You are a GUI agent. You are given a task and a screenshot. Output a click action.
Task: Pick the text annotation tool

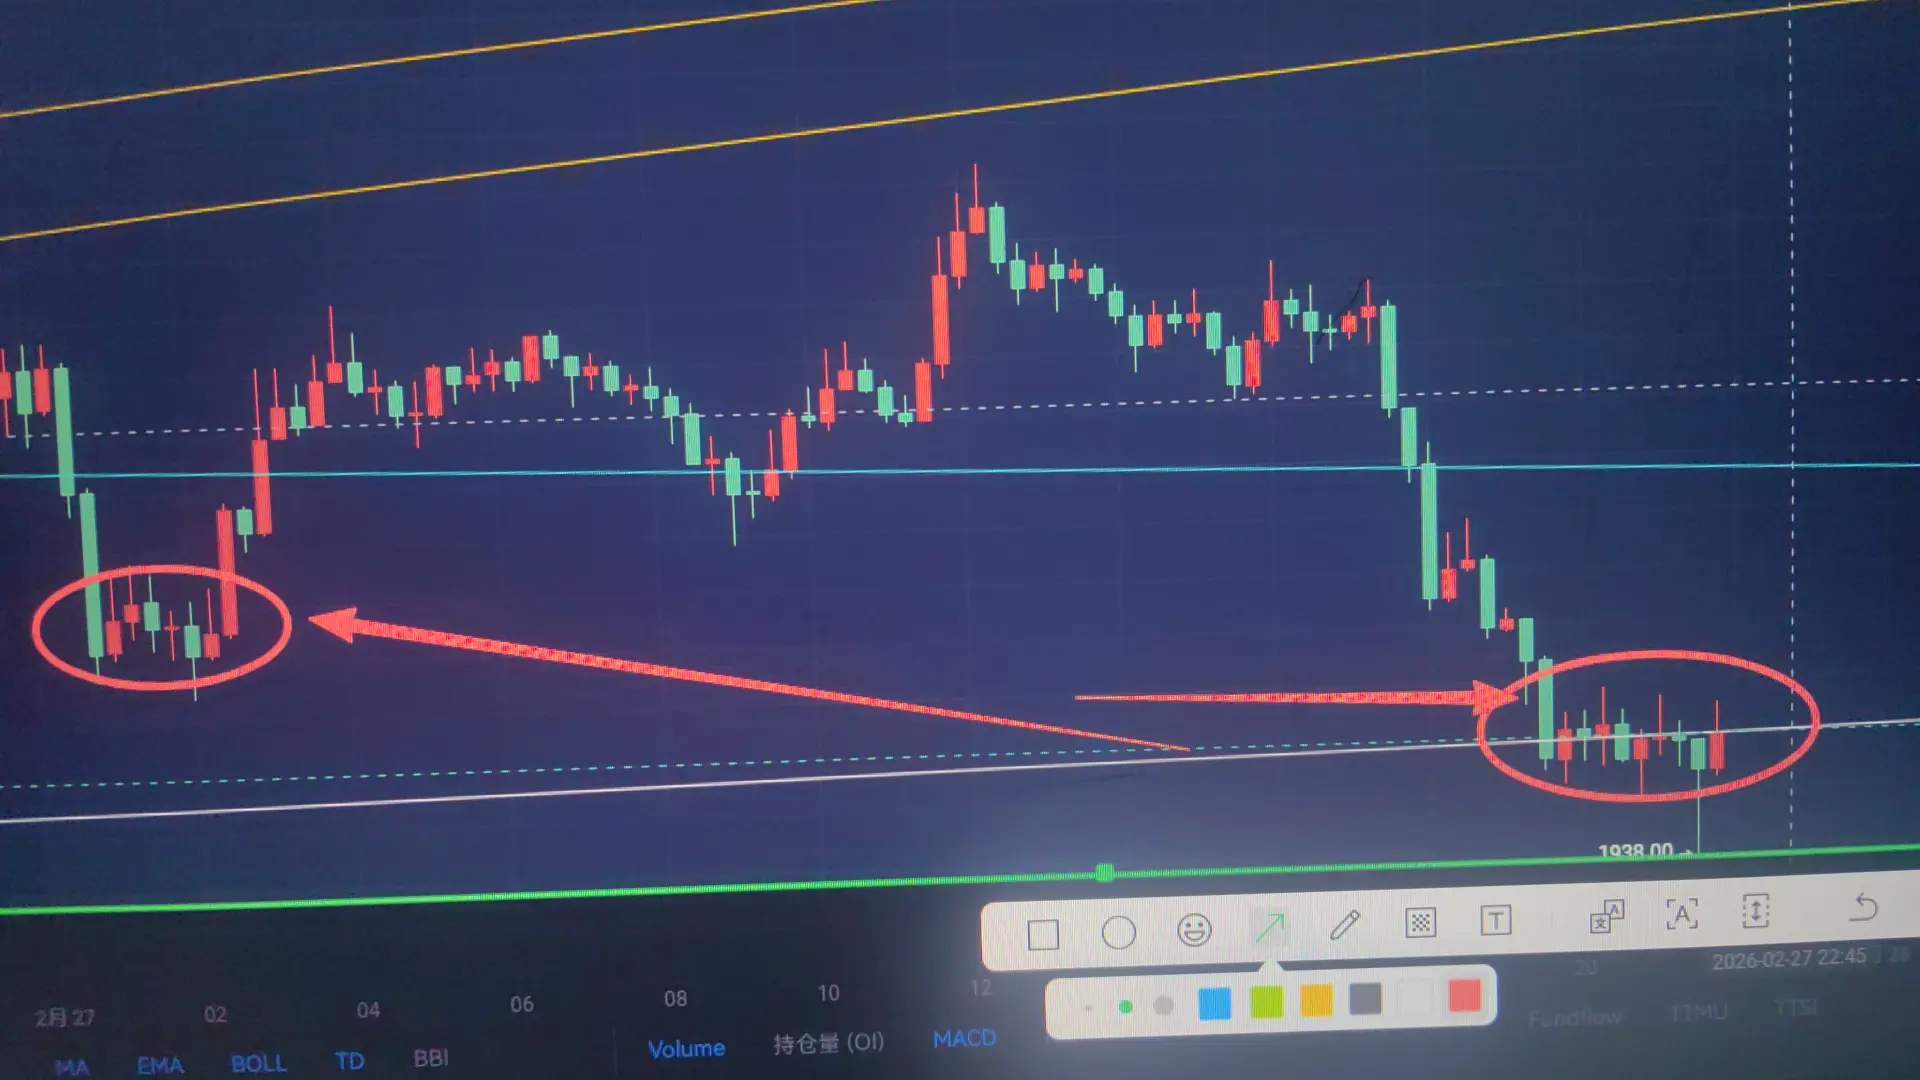pos(1495,920)
